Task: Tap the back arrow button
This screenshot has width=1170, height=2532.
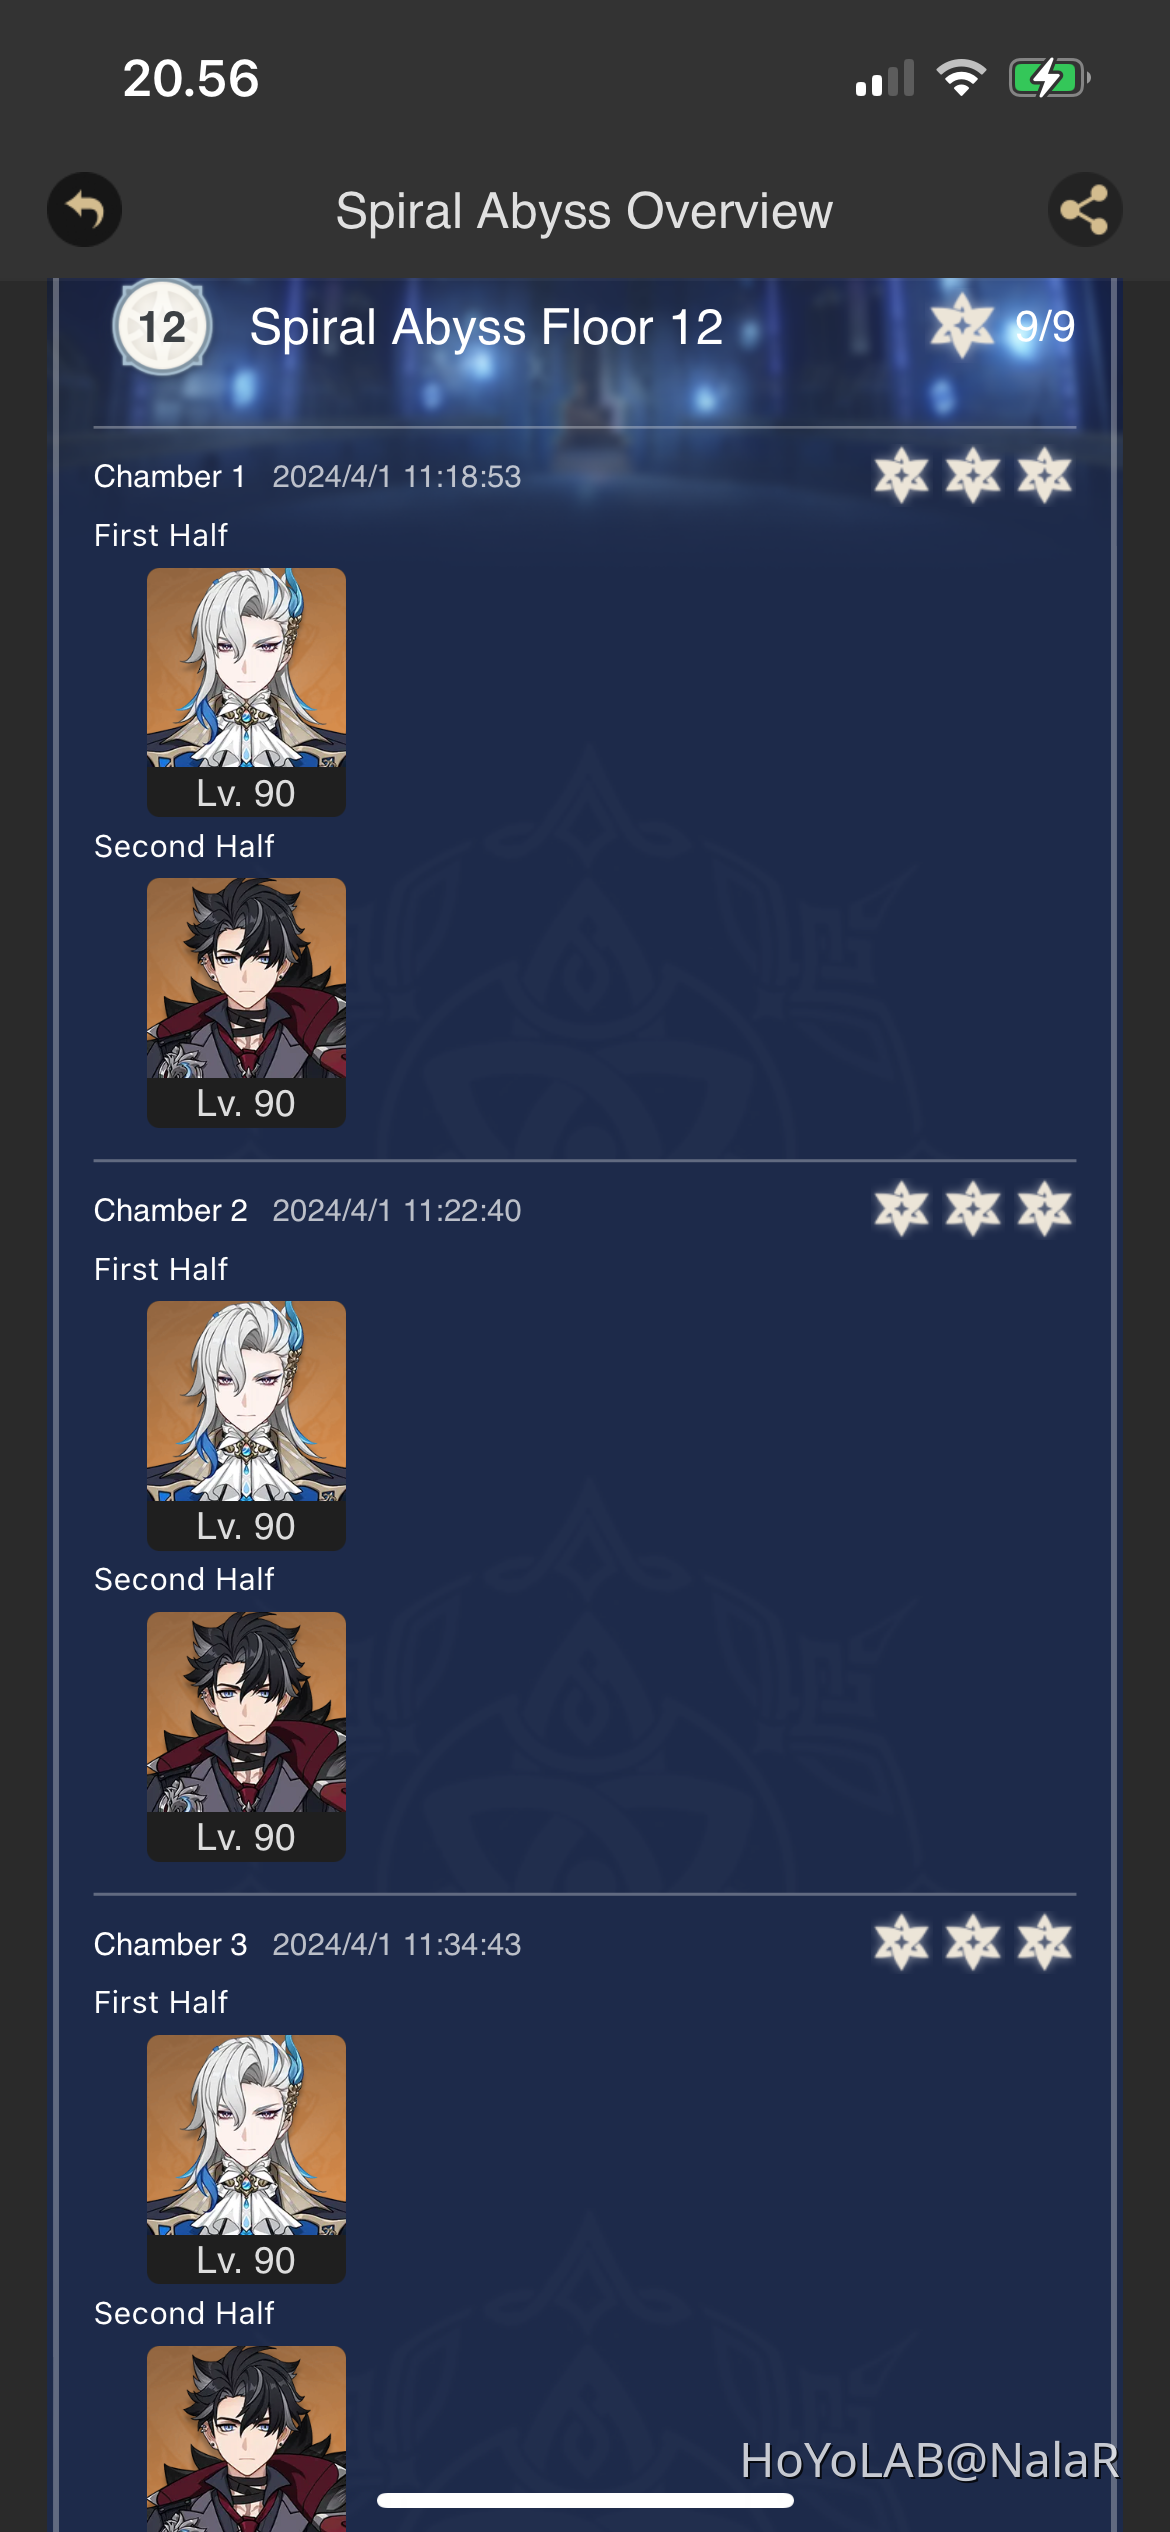Action: coord(85,210)
